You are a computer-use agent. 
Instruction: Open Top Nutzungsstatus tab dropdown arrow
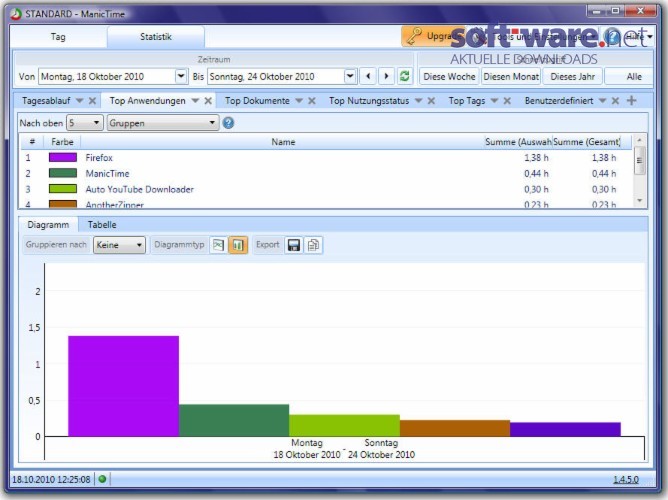tap(418, 101)
